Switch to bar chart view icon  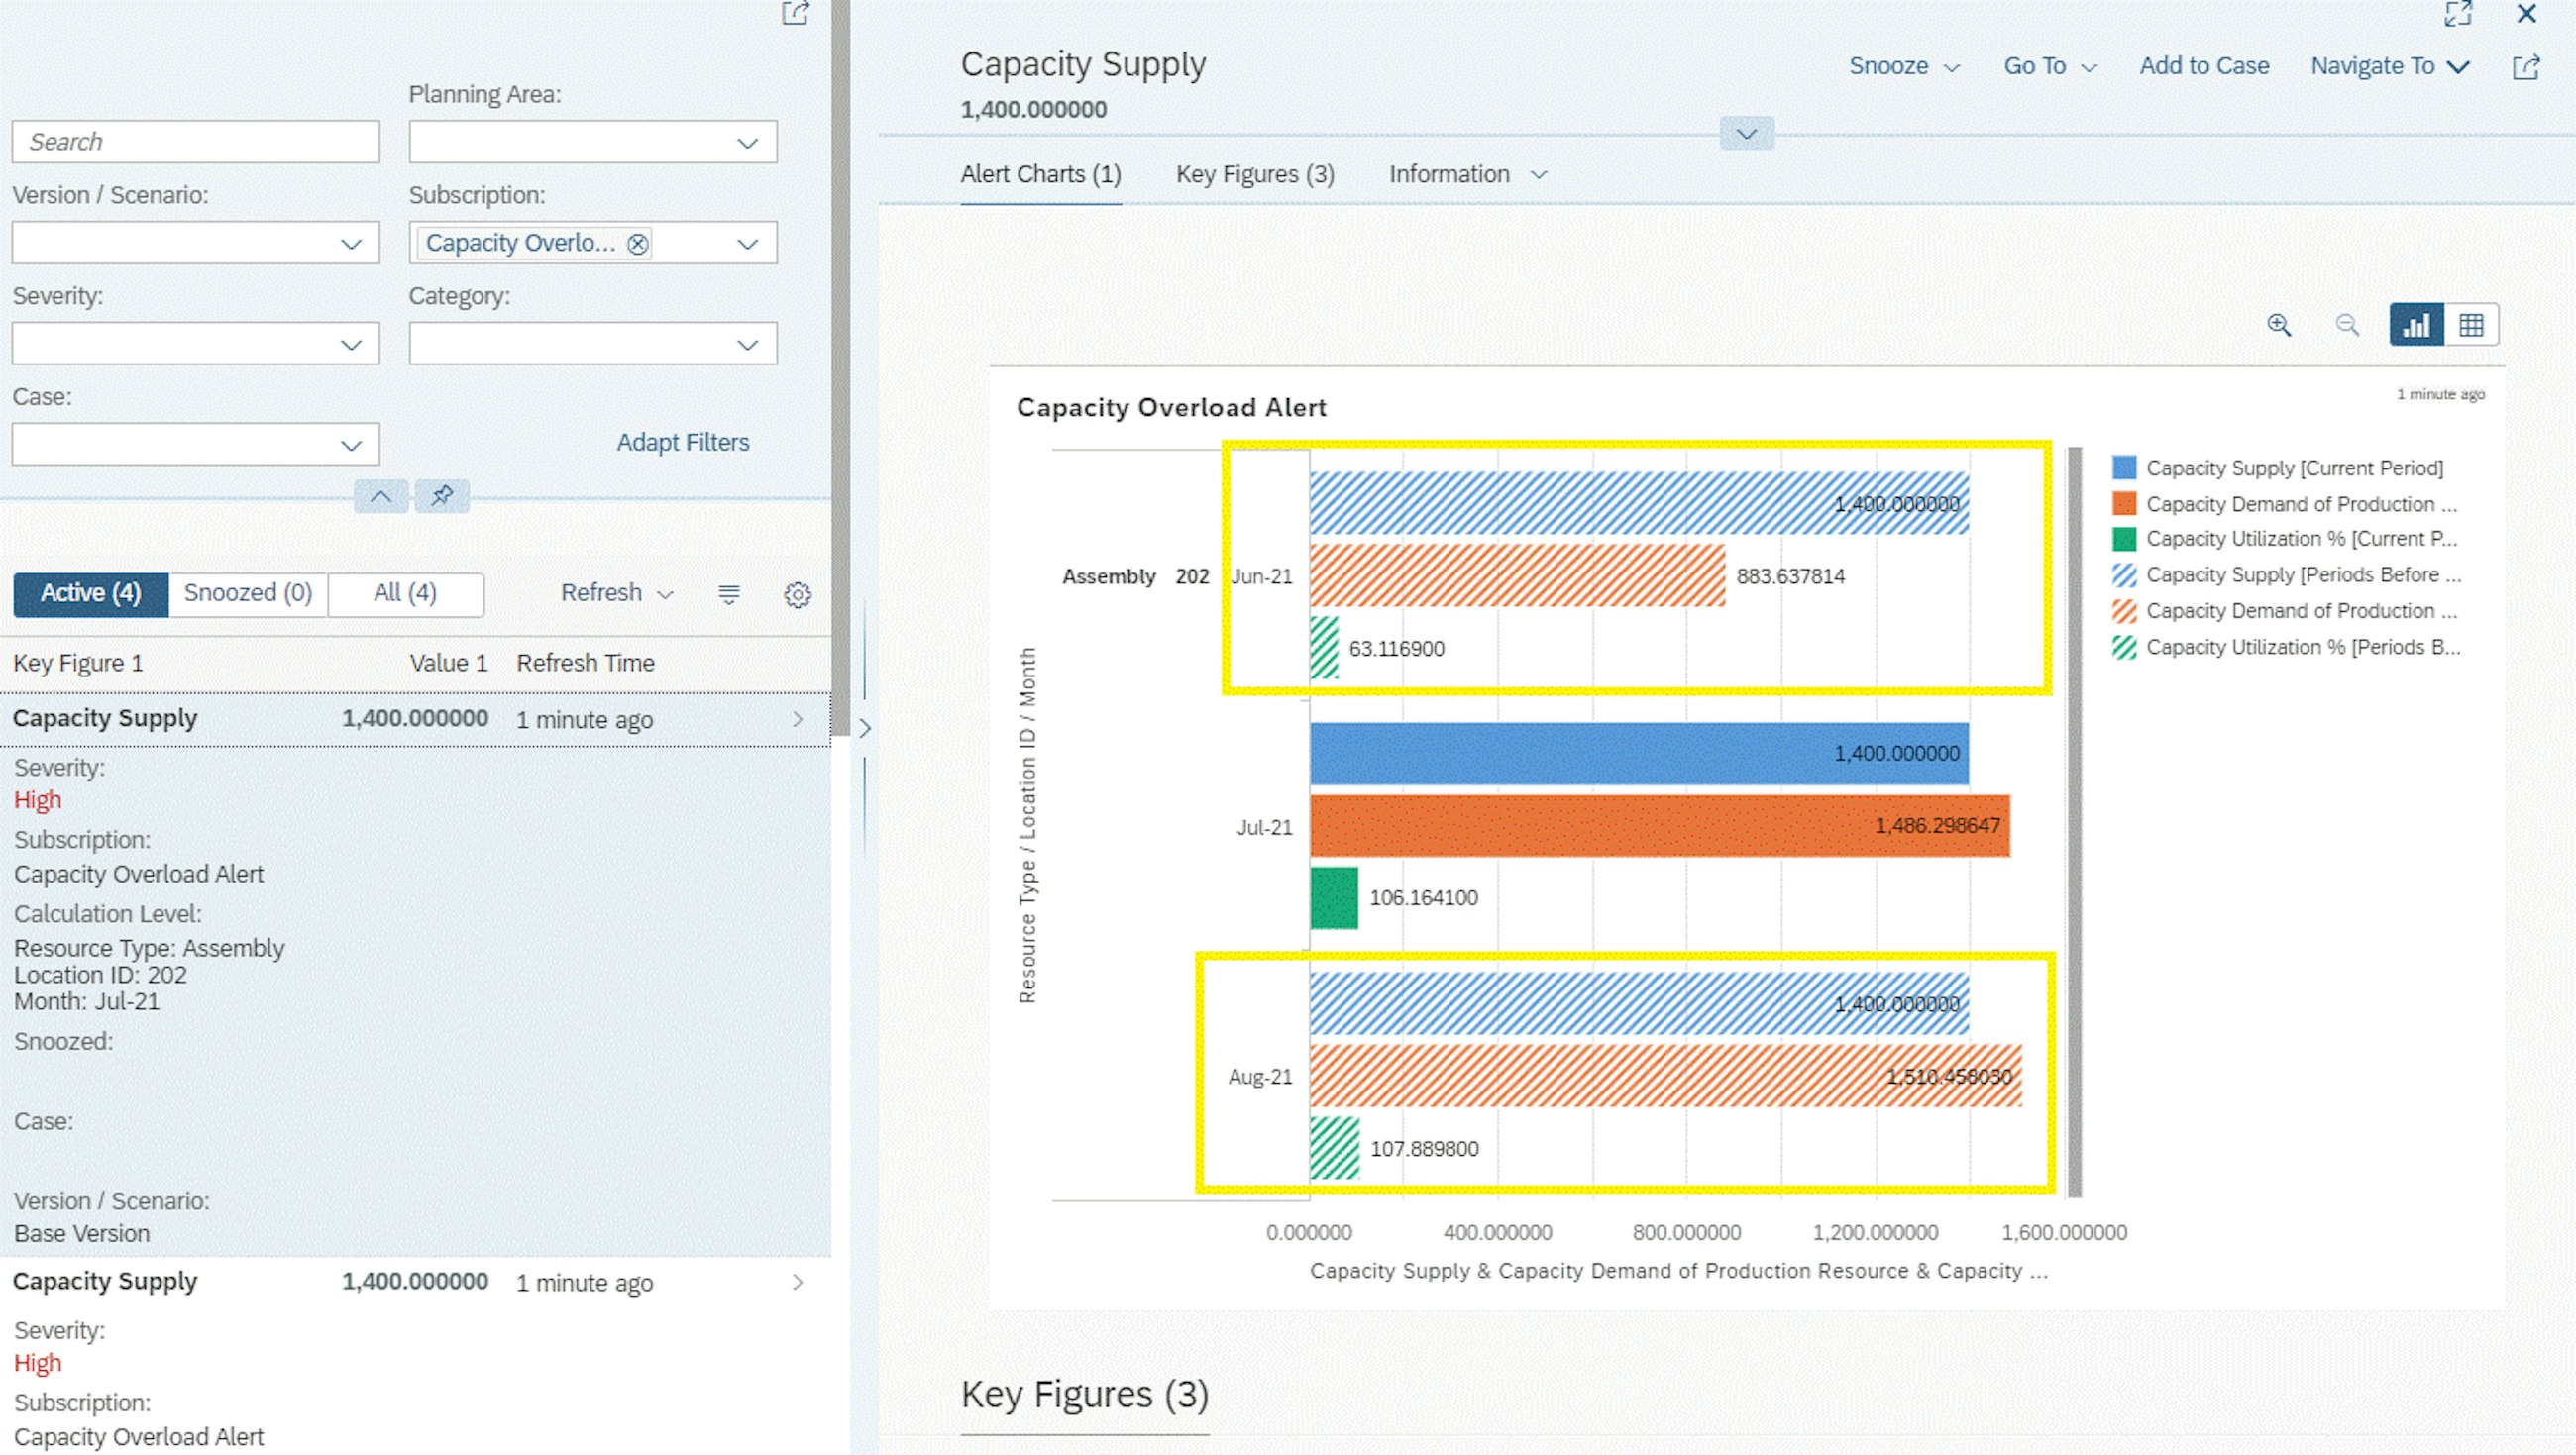click(x=2416, y=325)
